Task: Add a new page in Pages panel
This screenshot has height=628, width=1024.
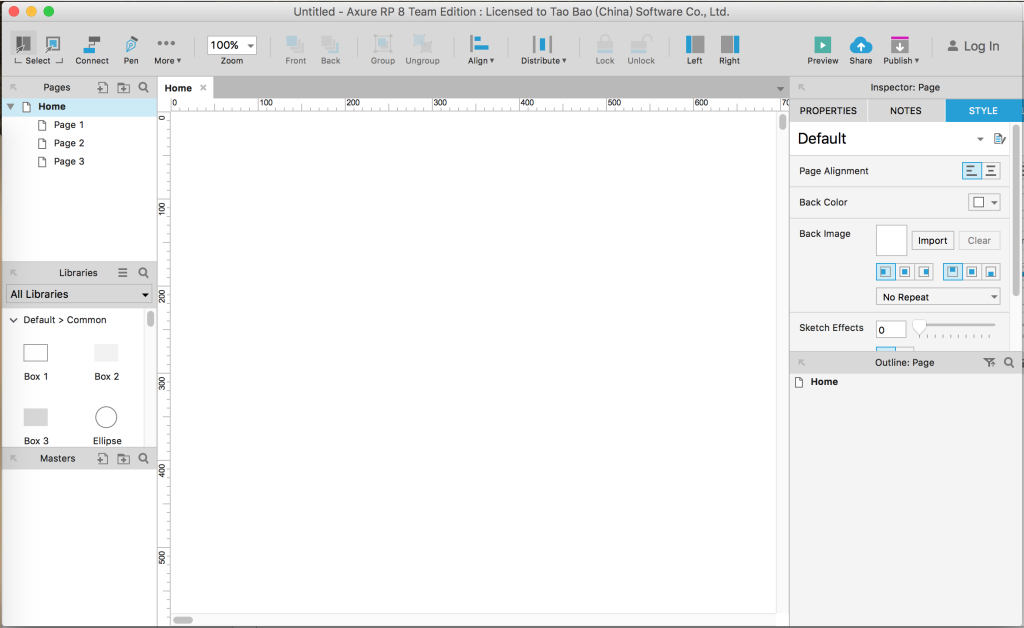Action: tap(103, 87)
